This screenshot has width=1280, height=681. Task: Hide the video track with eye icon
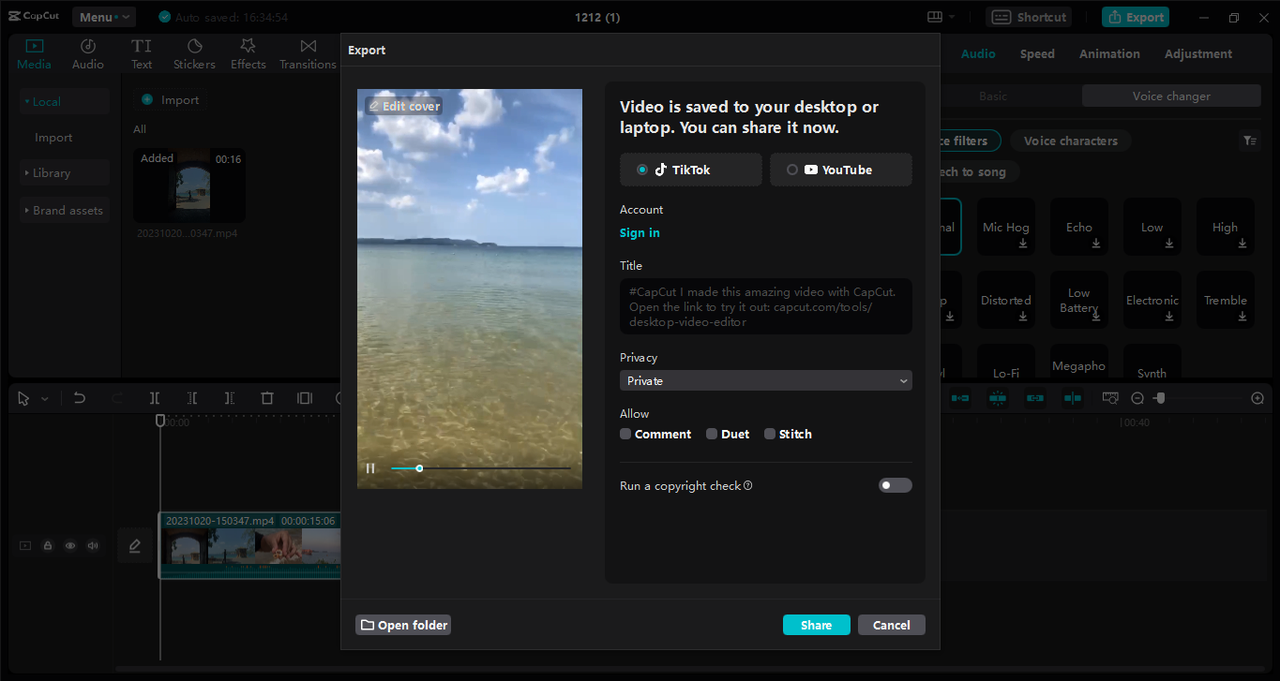pyautogui.click(x=70, y=546)
